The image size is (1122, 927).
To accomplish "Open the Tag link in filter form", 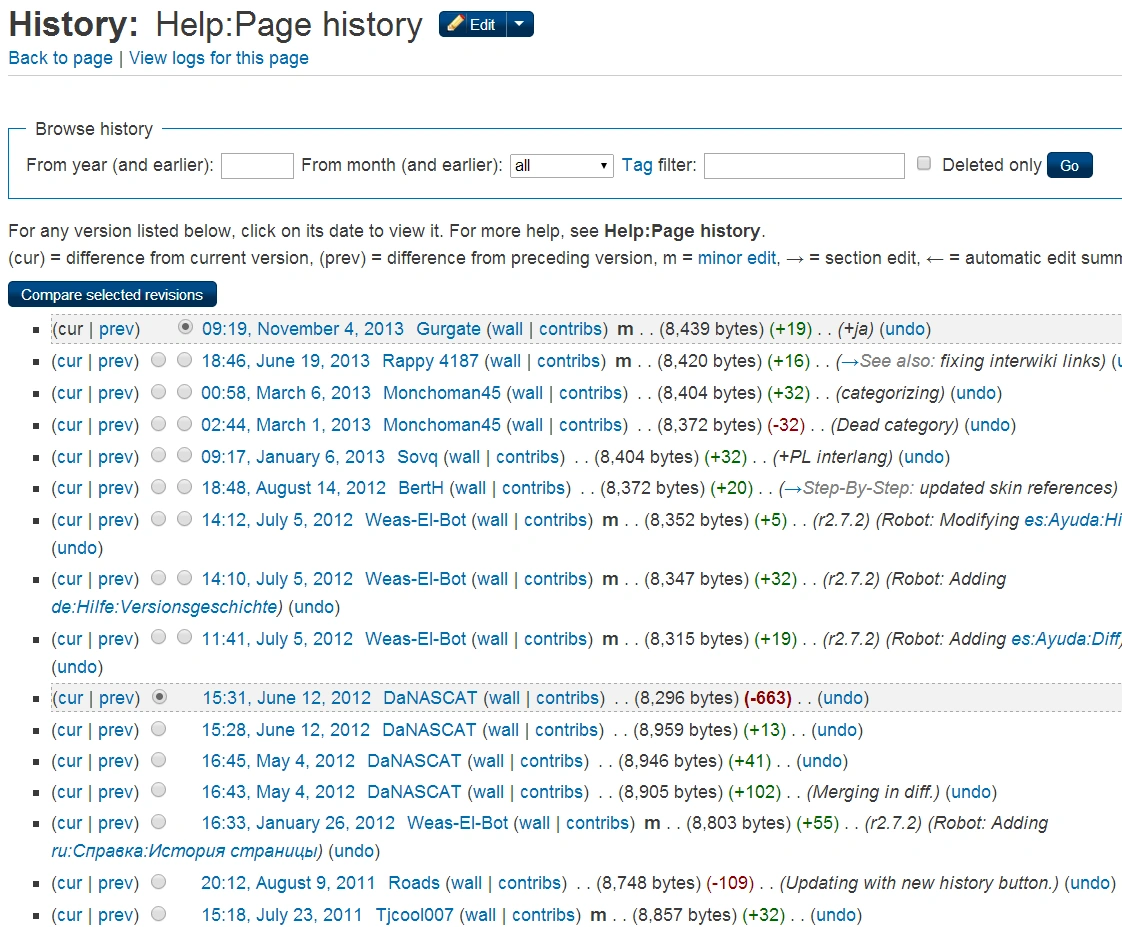I will coord(637,165).
